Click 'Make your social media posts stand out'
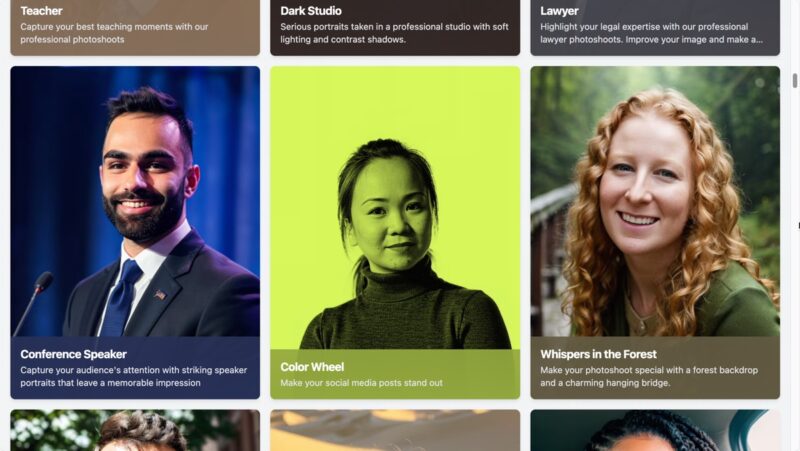This screenshot has width=800, height=451. [x=361, y=383]
